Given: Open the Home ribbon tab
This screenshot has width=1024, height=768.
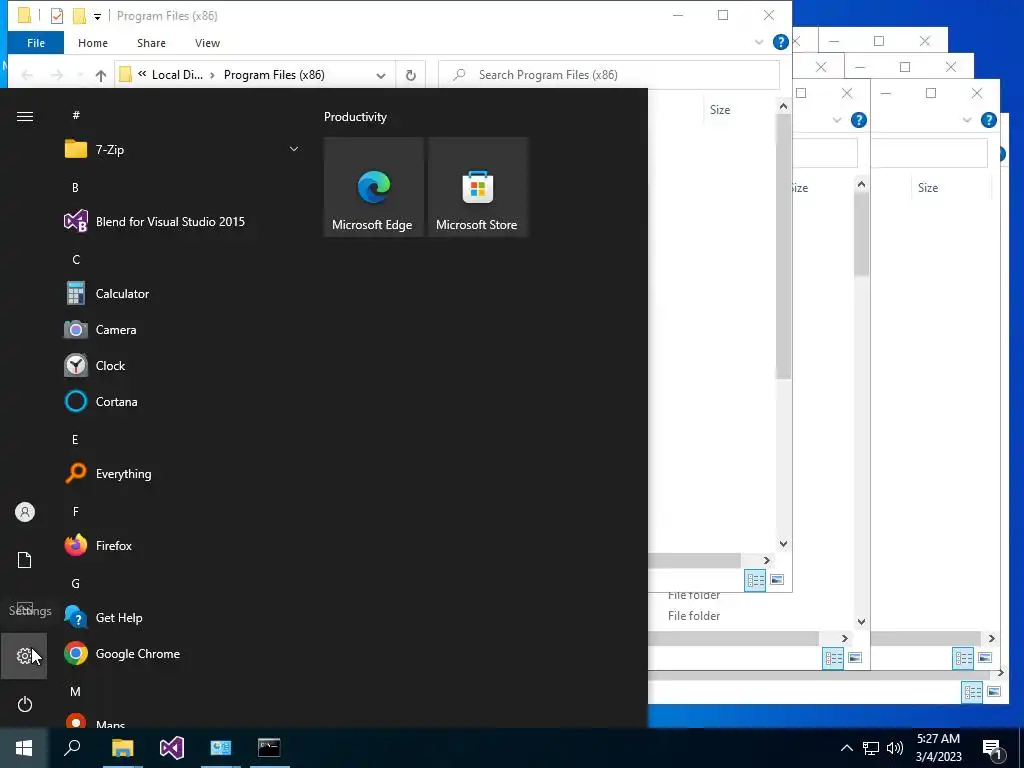Looking at the screenshot, I should tap(93, 43).
